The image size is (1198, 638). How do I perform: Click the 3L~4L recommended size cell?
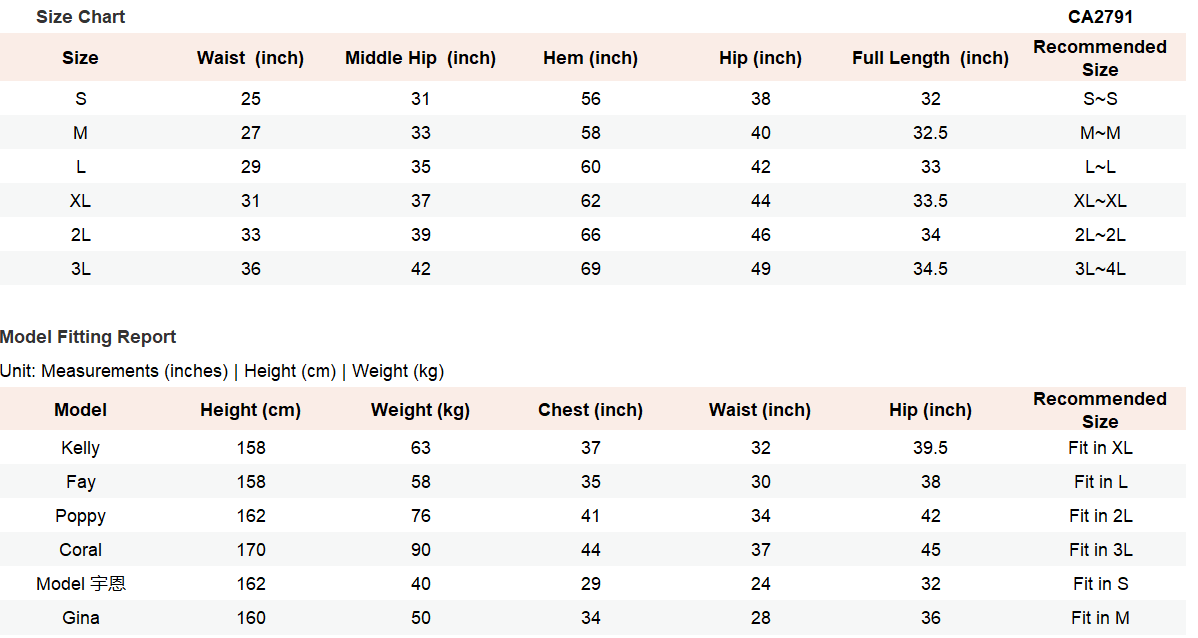point(1100,269)
